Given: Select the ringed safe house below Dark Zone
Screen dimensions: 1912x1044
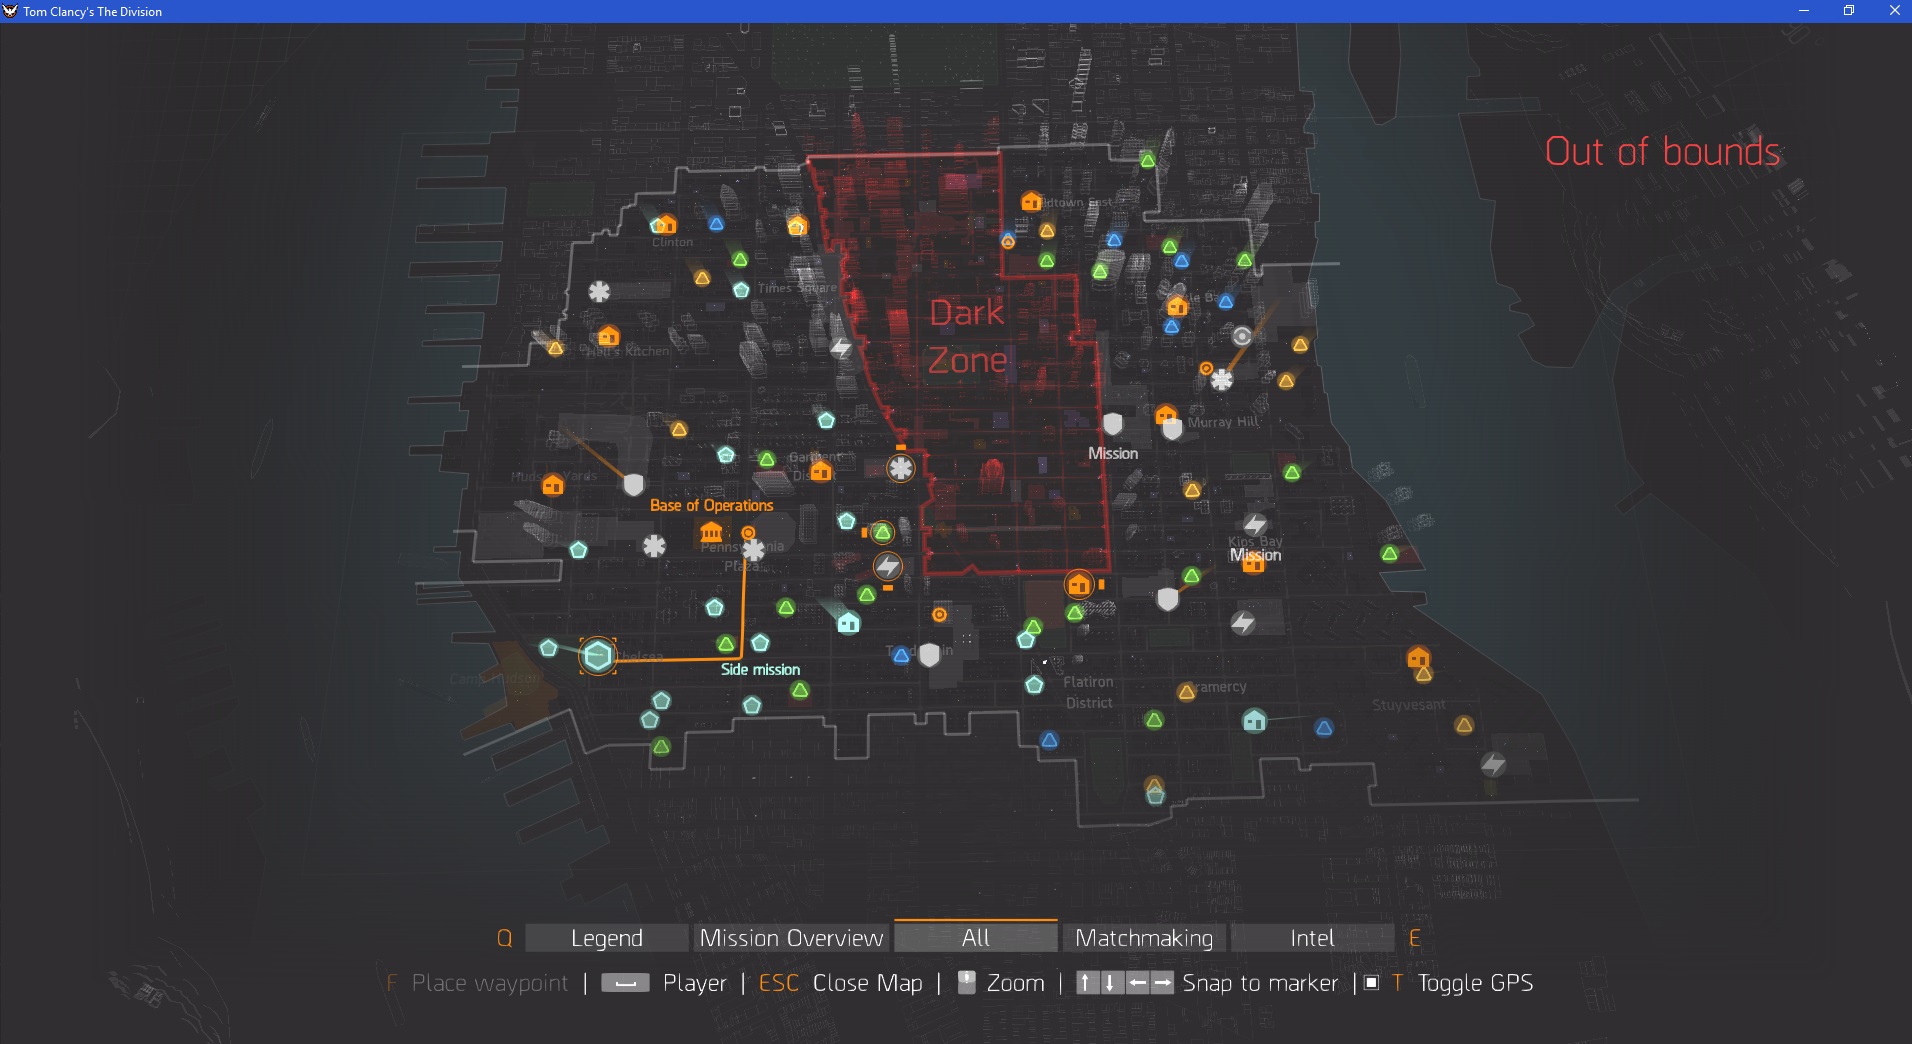Looking at the screenshot, I should [1079, 584].
